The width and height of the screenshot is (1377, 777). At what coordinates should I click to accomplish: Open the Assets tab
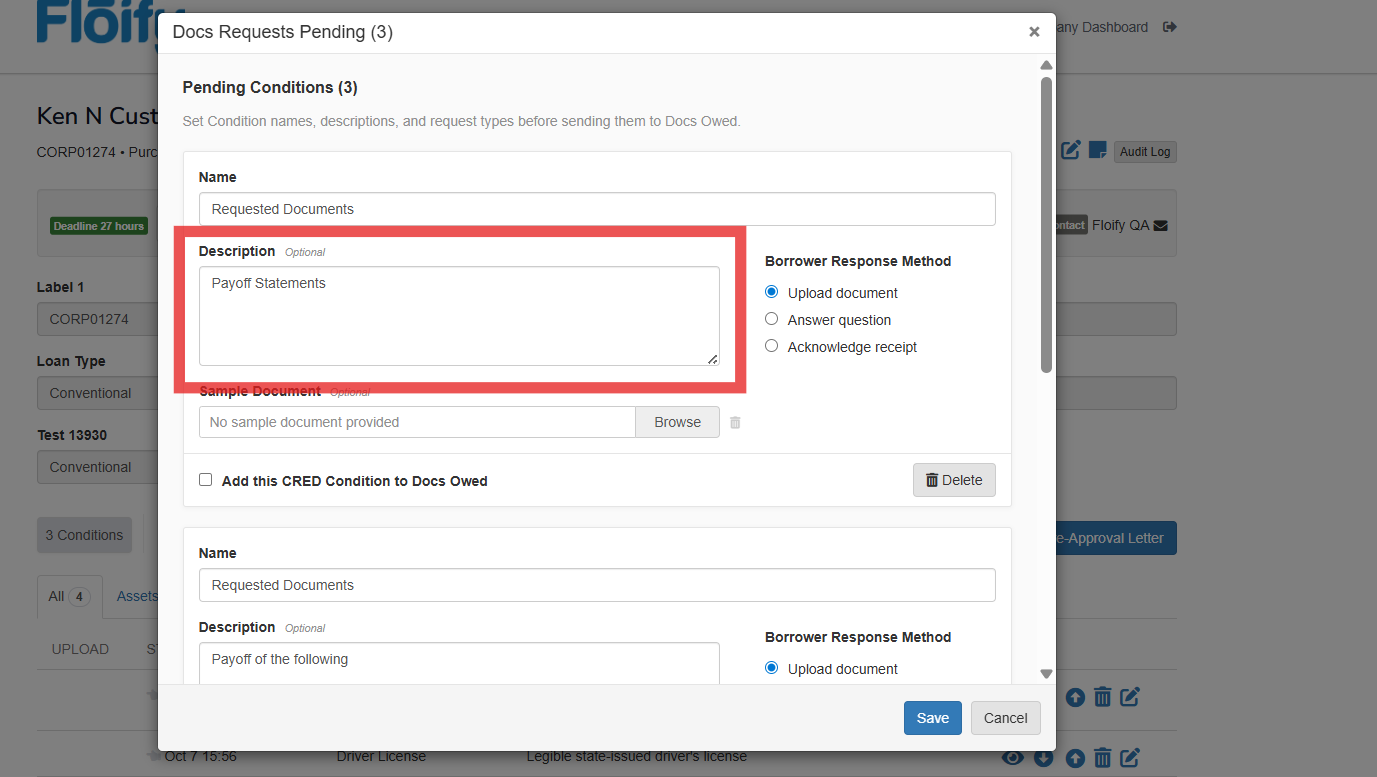tap(137, 596)
